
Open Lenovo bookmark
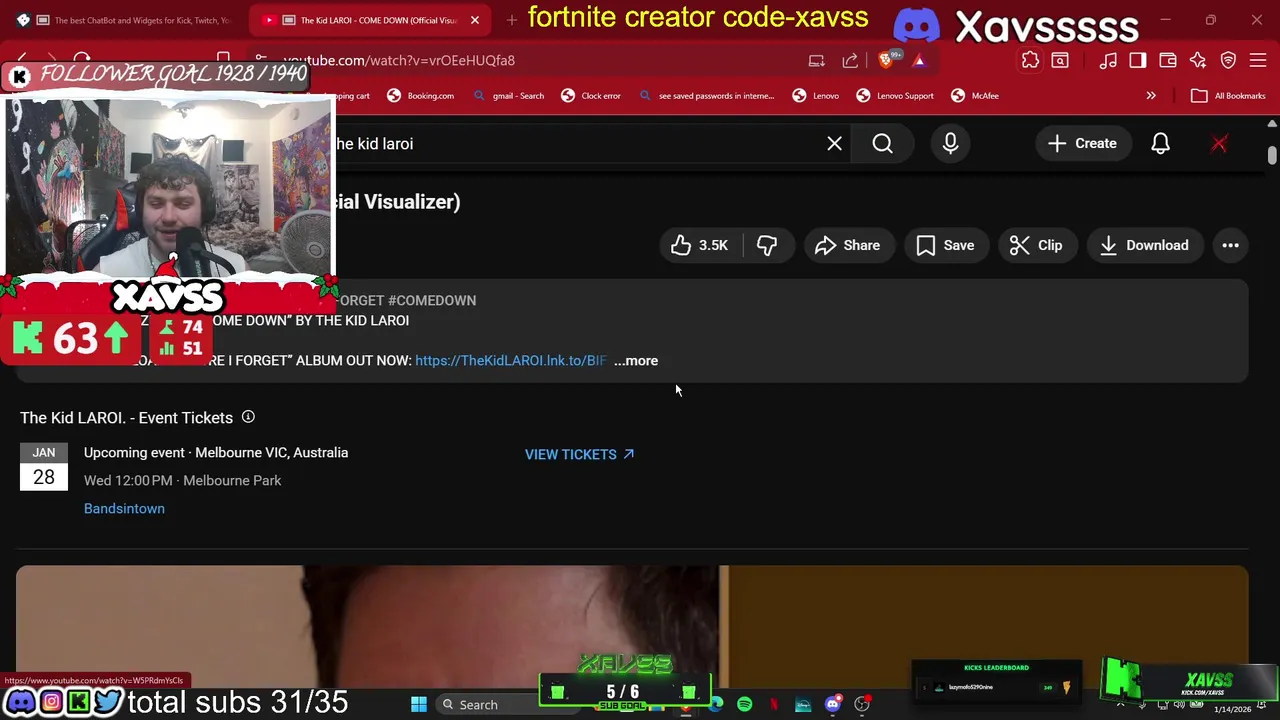(816, 96)
